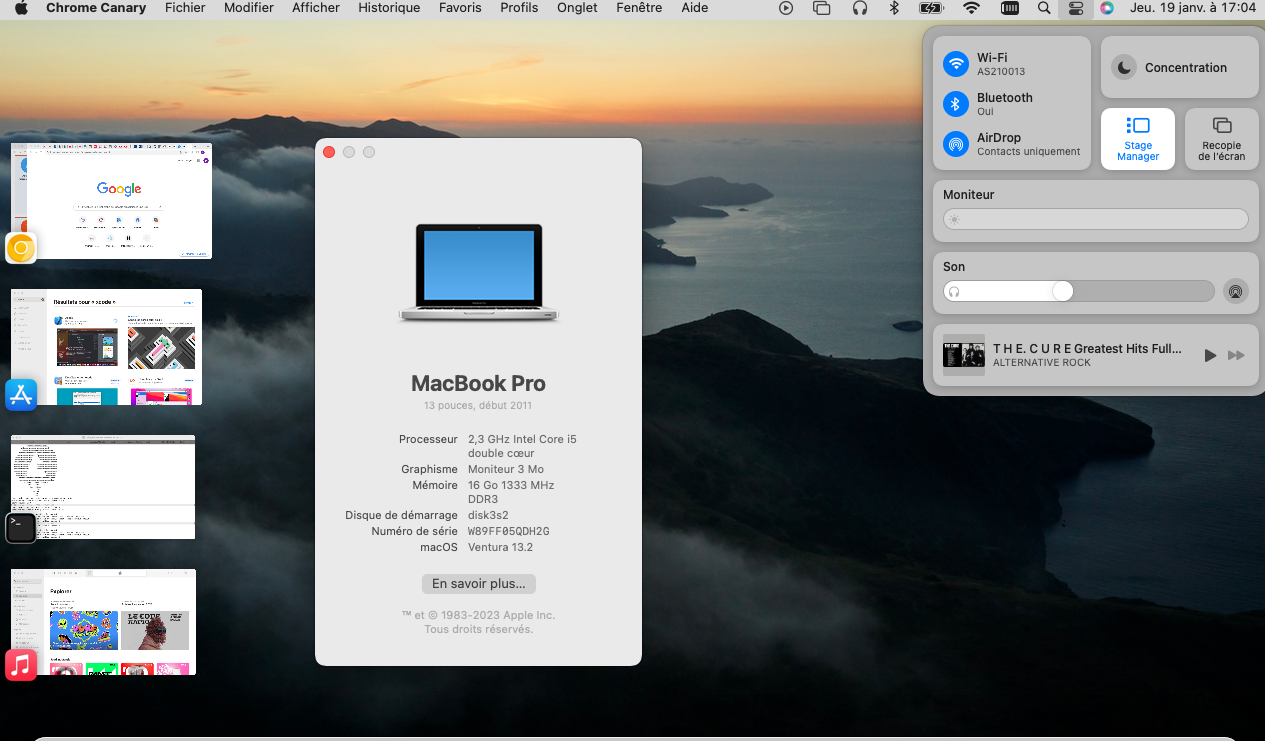1265x741 pixels.
Task: Open the Historique menu
Action: 389,8
